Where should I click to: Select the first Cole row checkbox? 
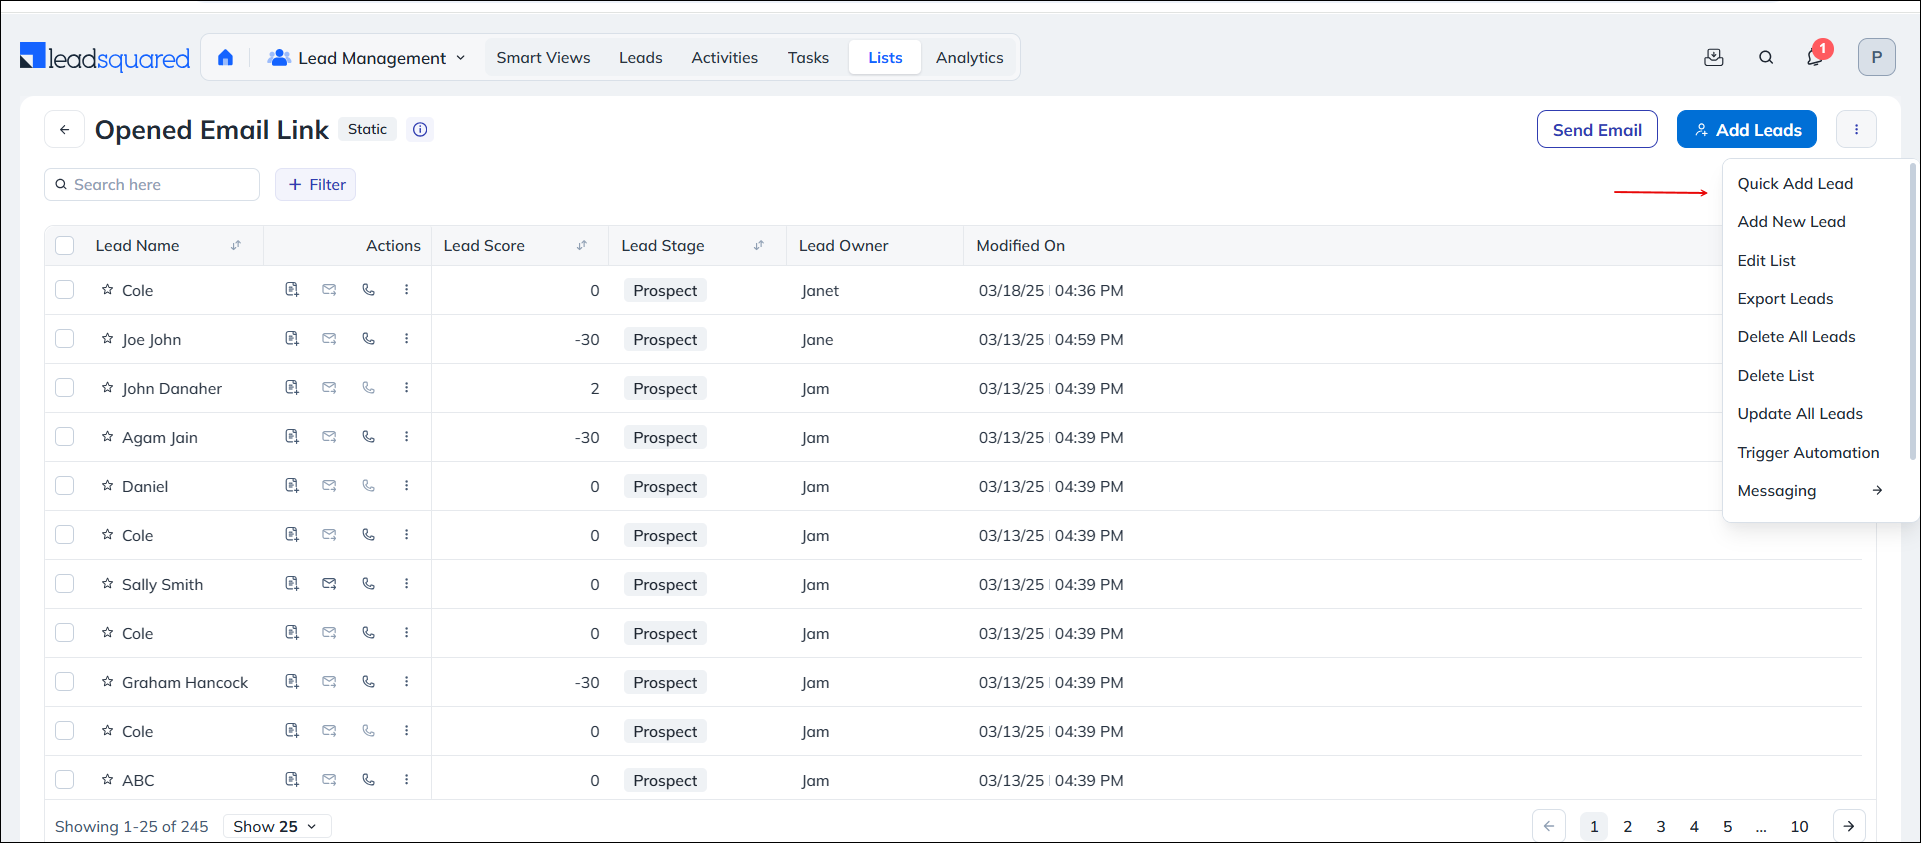coord(65,290)
